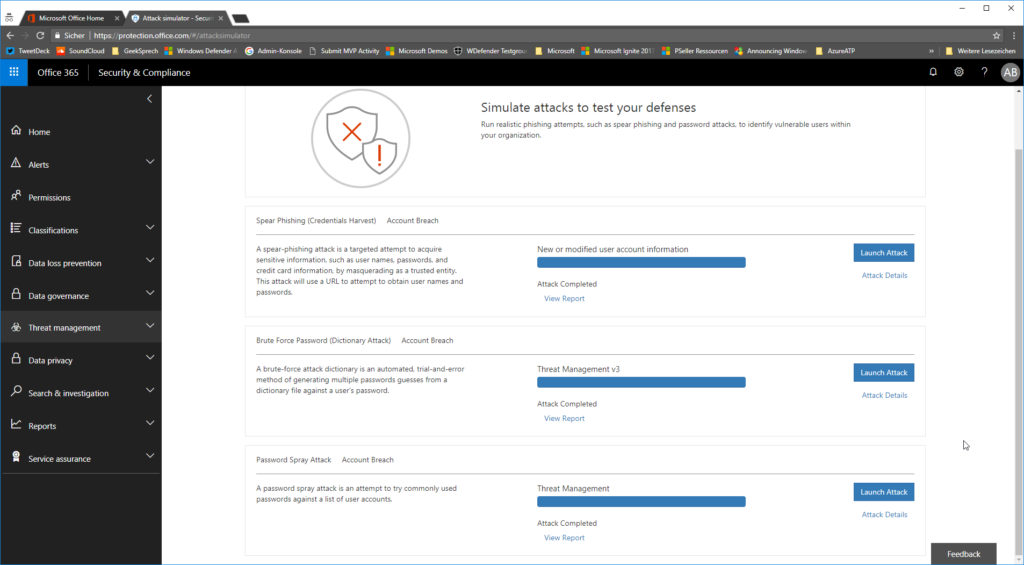Open the TweetDeck bookmark
The height and width of the screenshot is (565, 1024).
28,51
